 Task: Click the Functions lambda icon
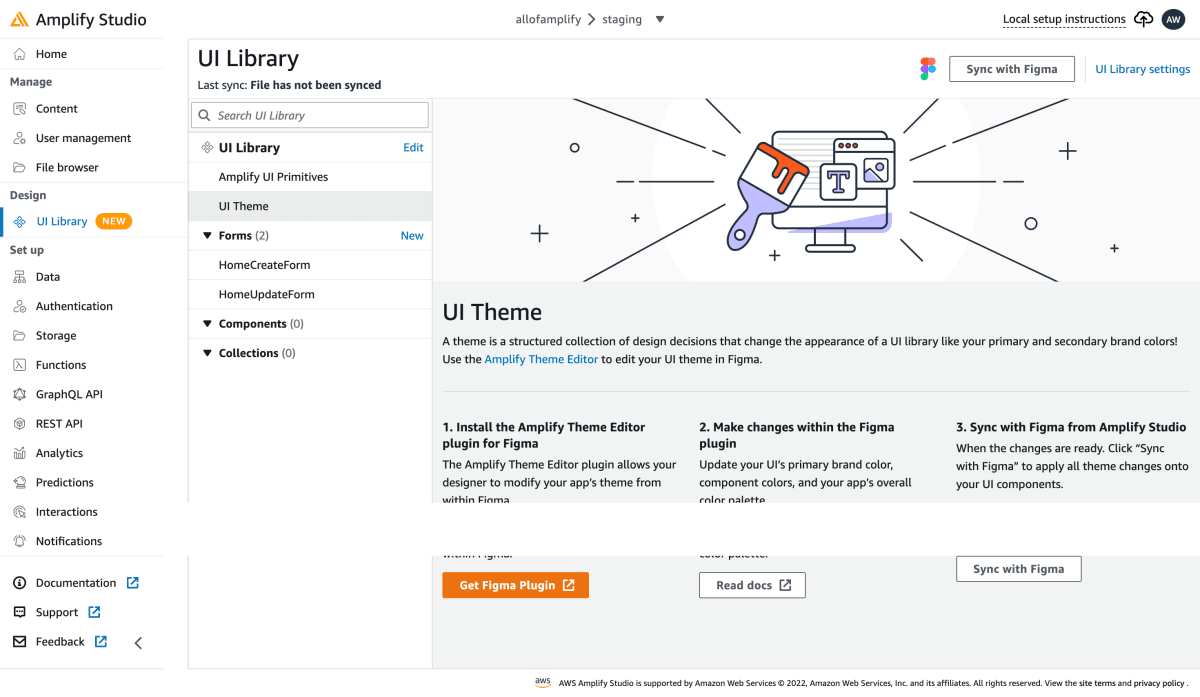click(20, 365)
